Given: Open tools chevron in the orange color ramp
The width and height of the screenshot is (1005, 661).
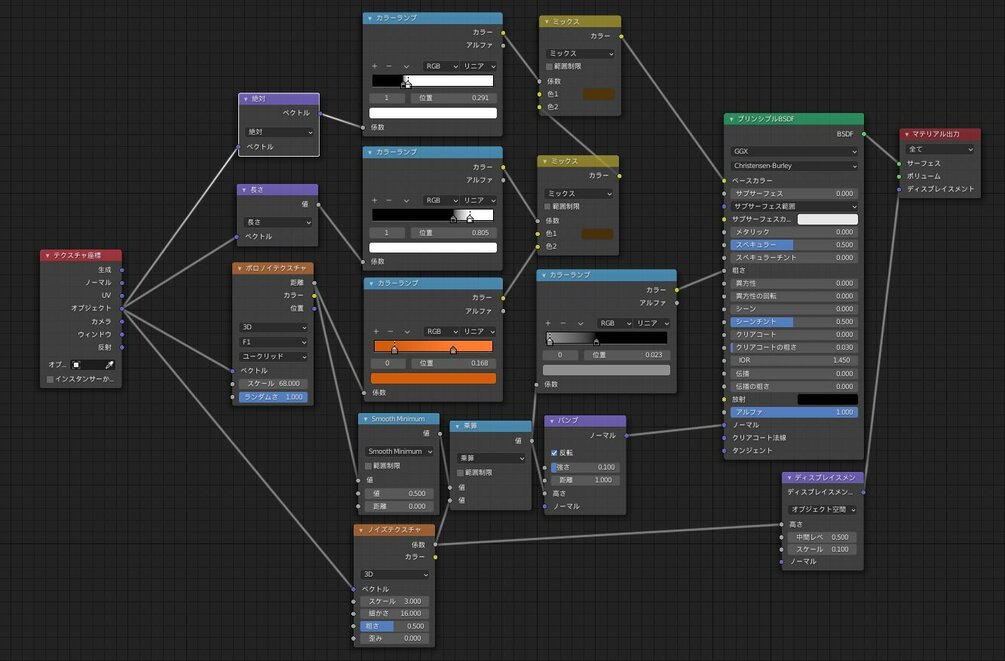Looking at the screenshot, I should 408,331.
